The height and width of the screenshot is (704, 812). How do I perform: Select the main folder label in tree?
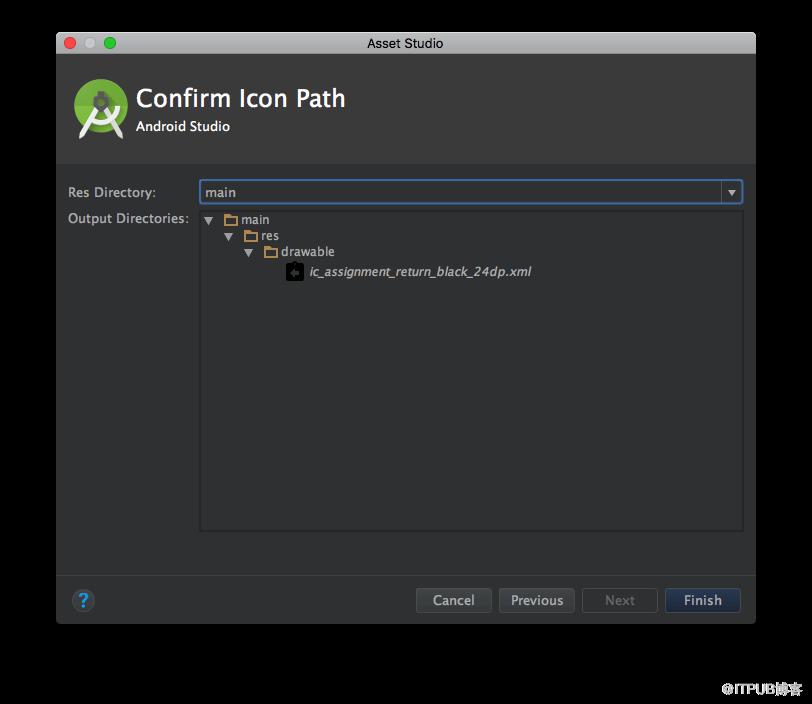[x=255, y=220]
